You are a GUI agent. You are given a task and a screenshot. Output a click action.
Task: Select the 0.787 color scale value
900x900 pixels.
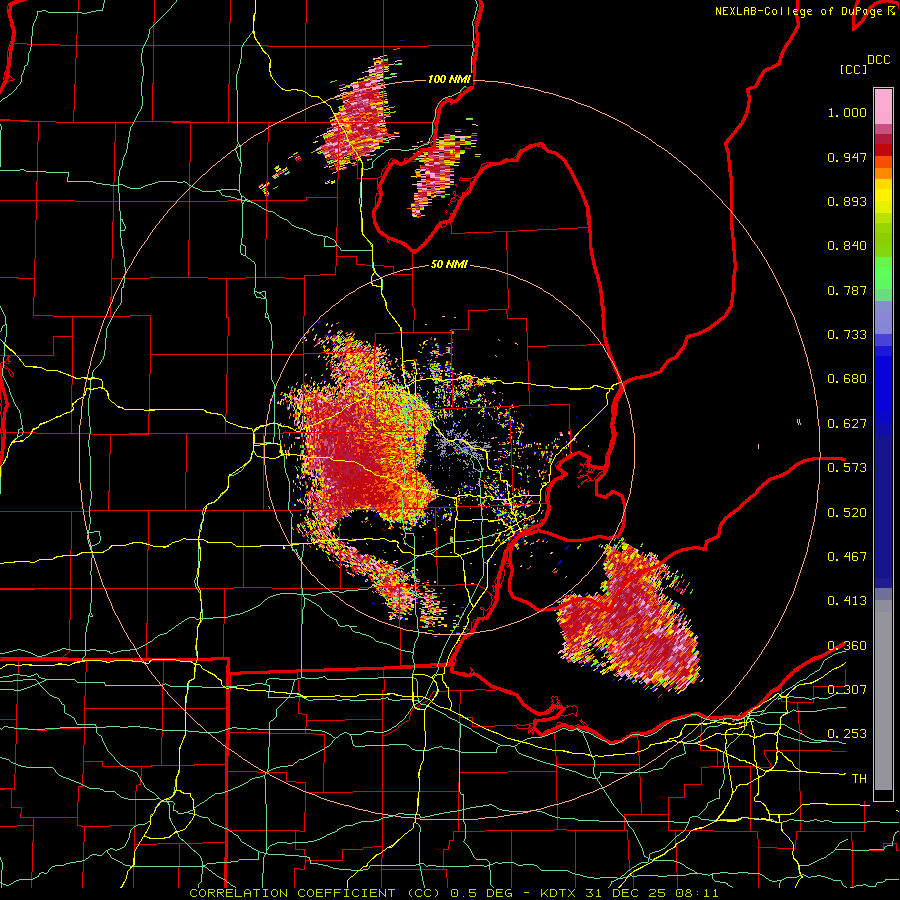[x=847, y=290]
